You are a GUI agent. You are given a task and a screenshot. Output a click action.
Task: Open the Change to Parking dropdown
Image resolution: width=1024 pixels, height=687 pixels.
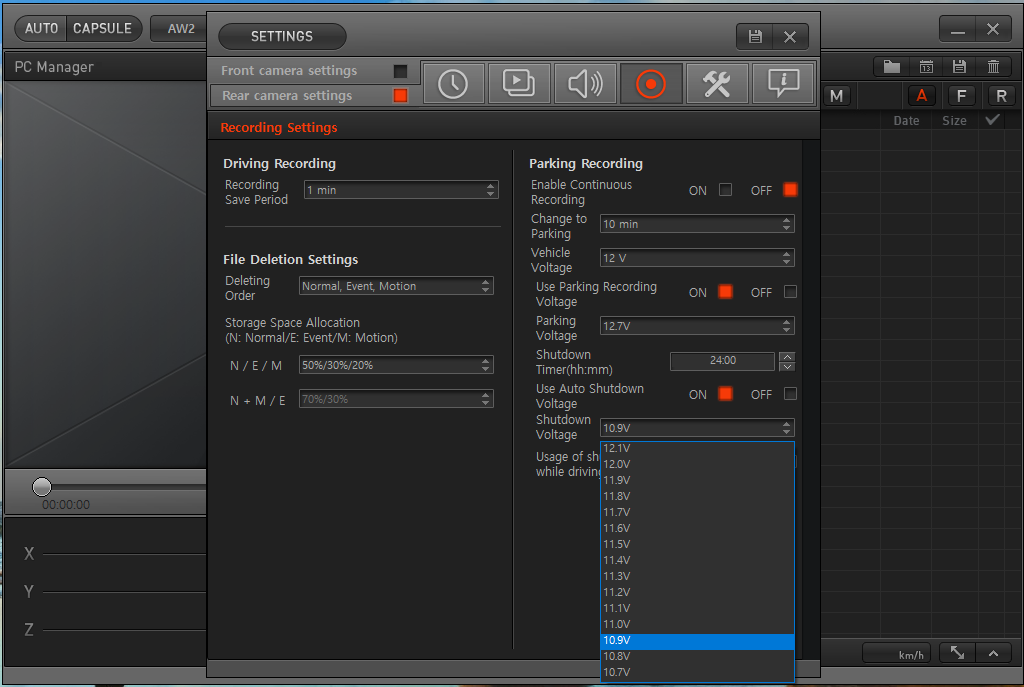(697, 224)
